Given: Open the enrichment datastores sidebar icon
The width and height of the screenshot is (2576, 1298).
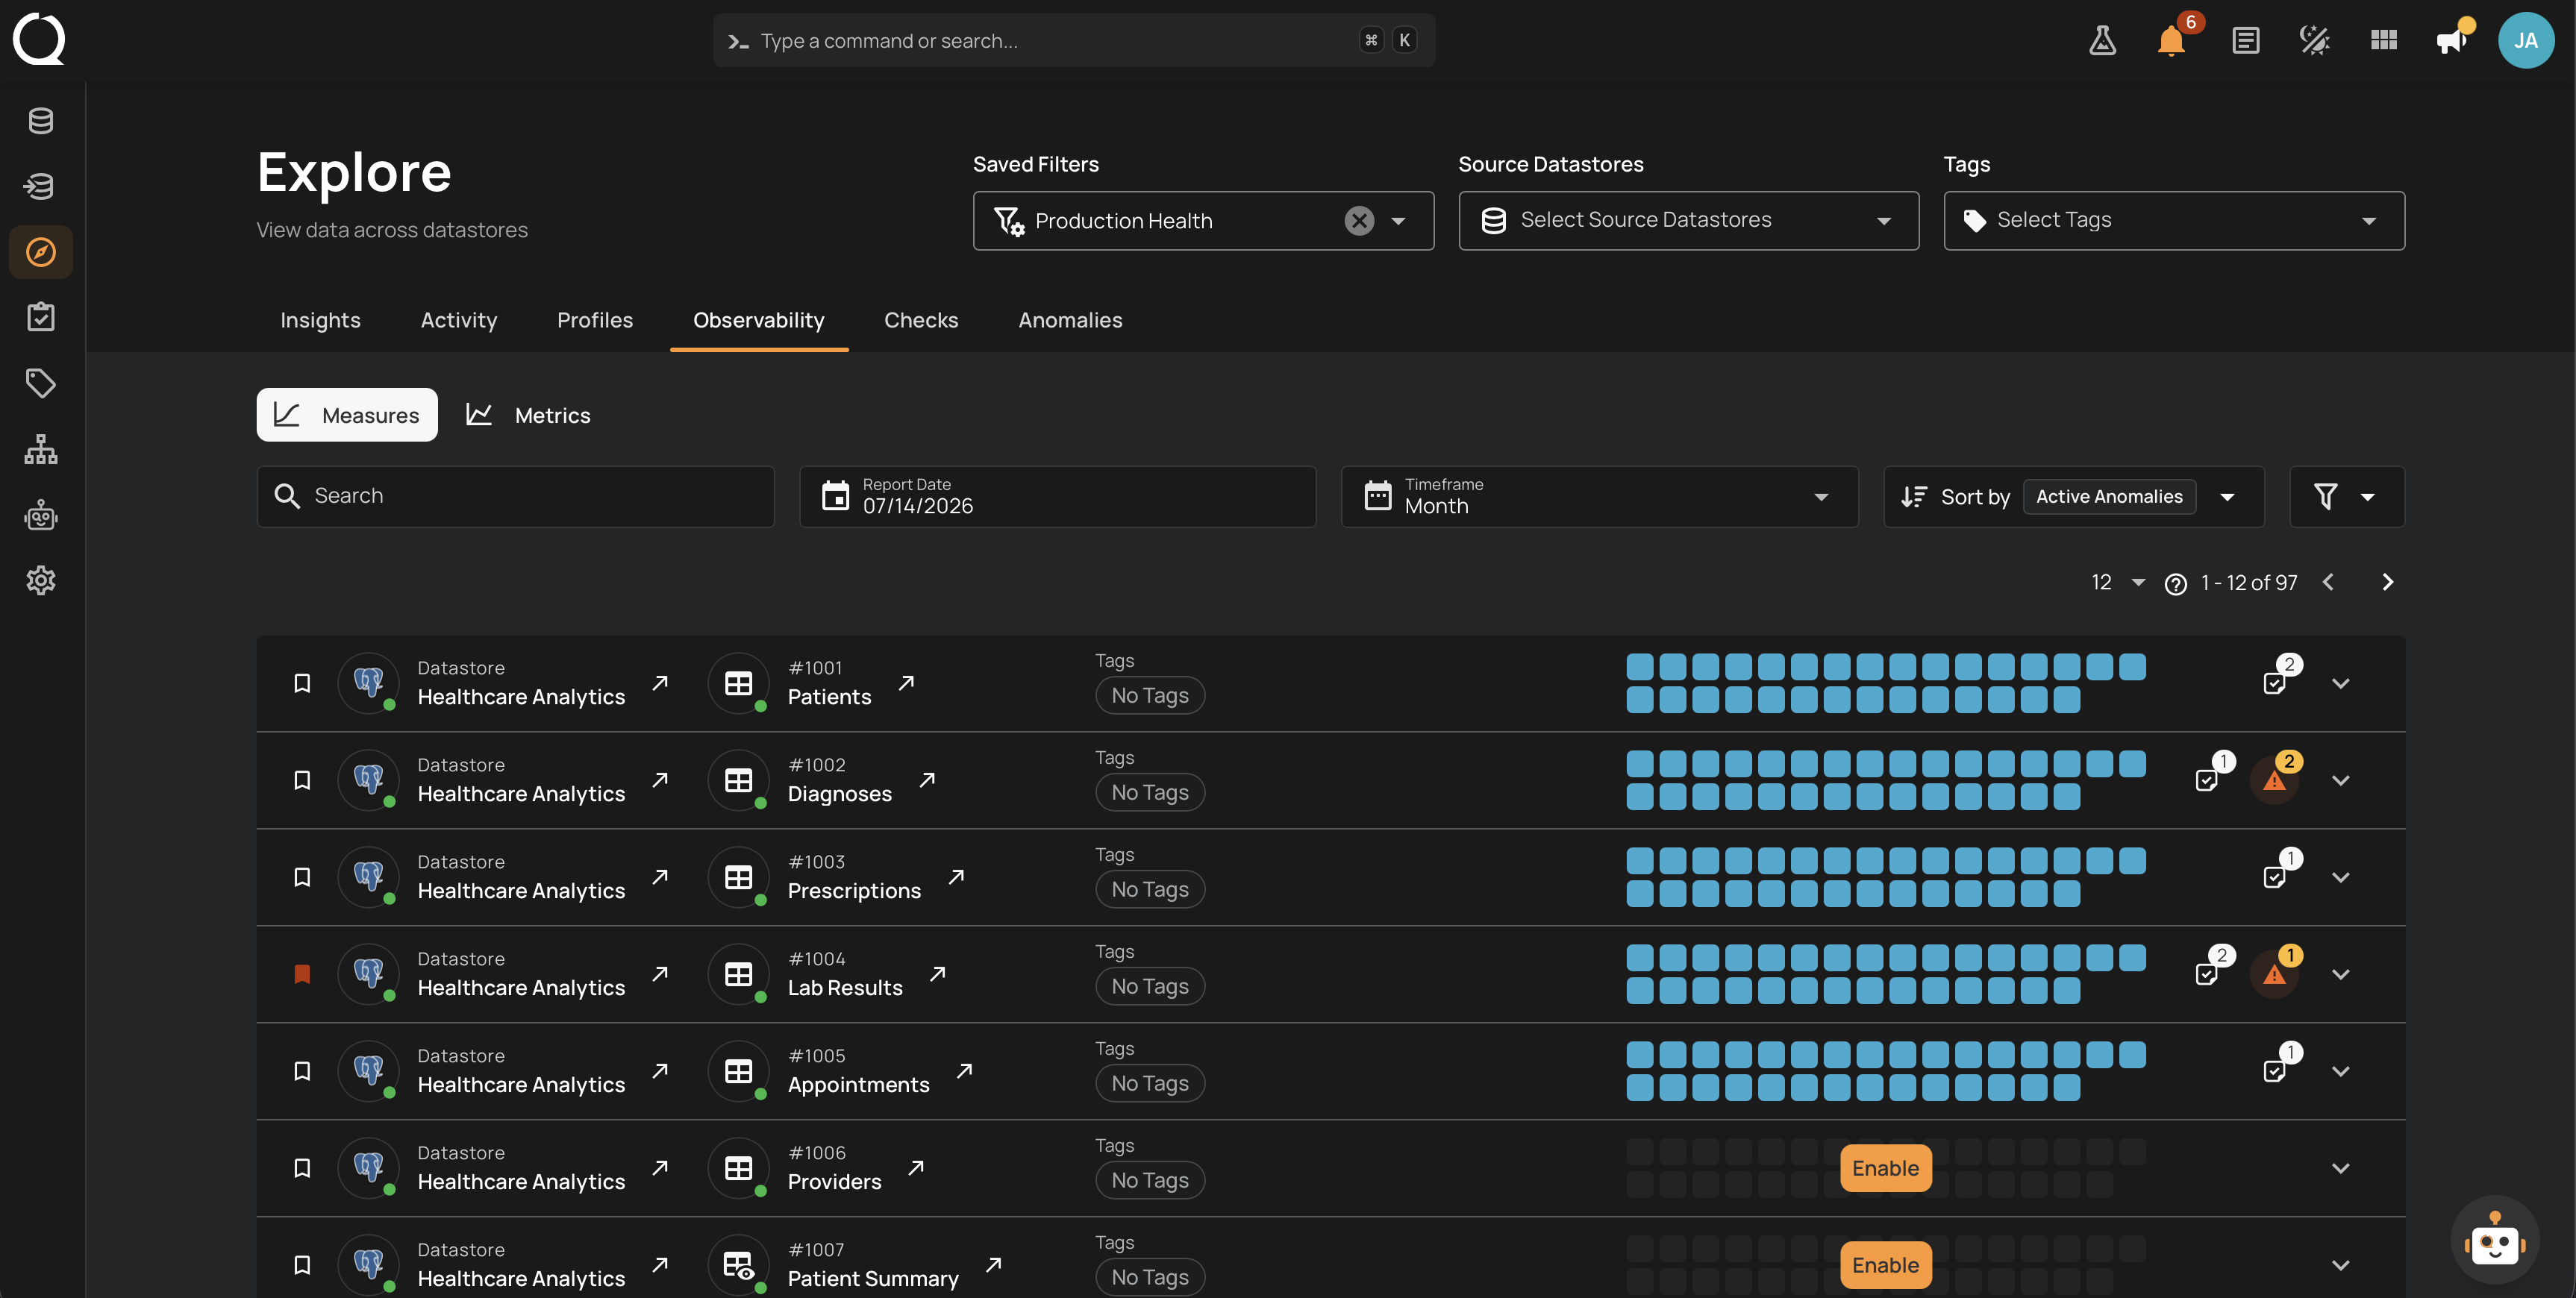Looking at the screenshot, I should (x=40, y=186).
